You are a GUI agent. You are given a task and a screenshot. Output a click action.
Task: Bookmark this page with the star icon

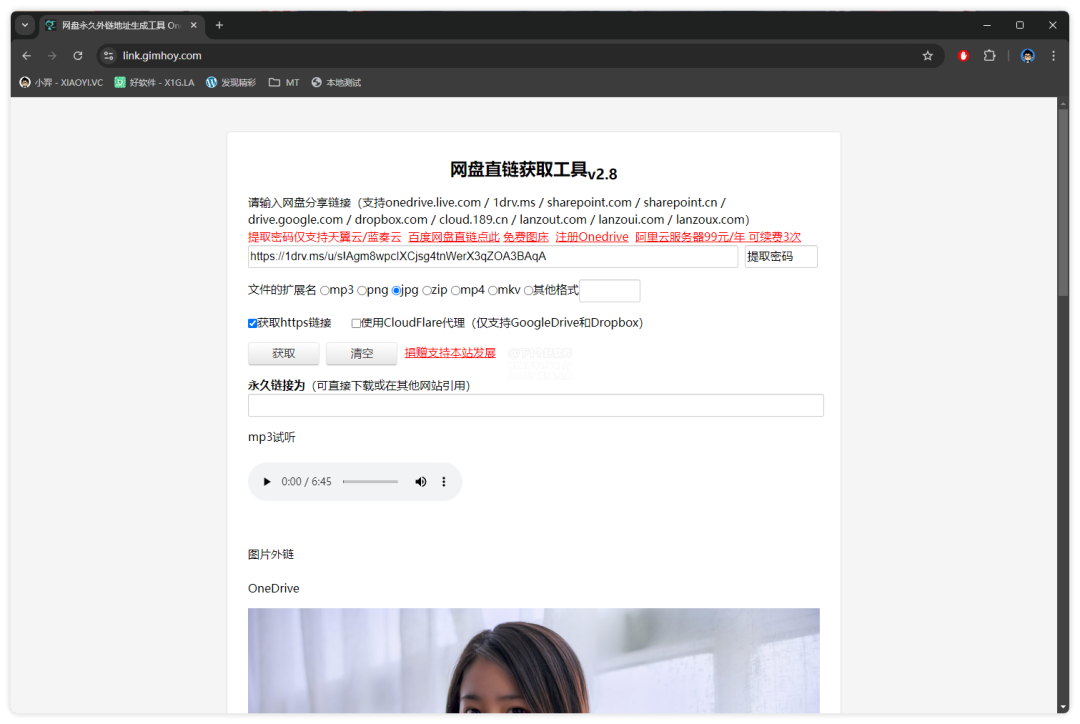[x=927, y=56]
